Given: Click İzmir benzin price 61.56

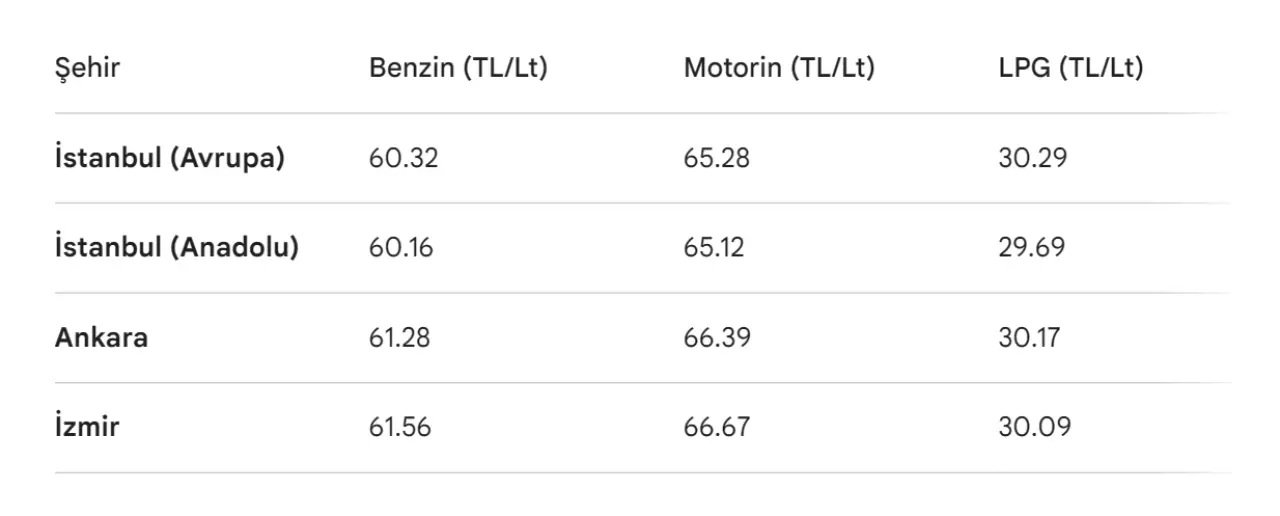Looking at the screenshot, I should [400, 428].
